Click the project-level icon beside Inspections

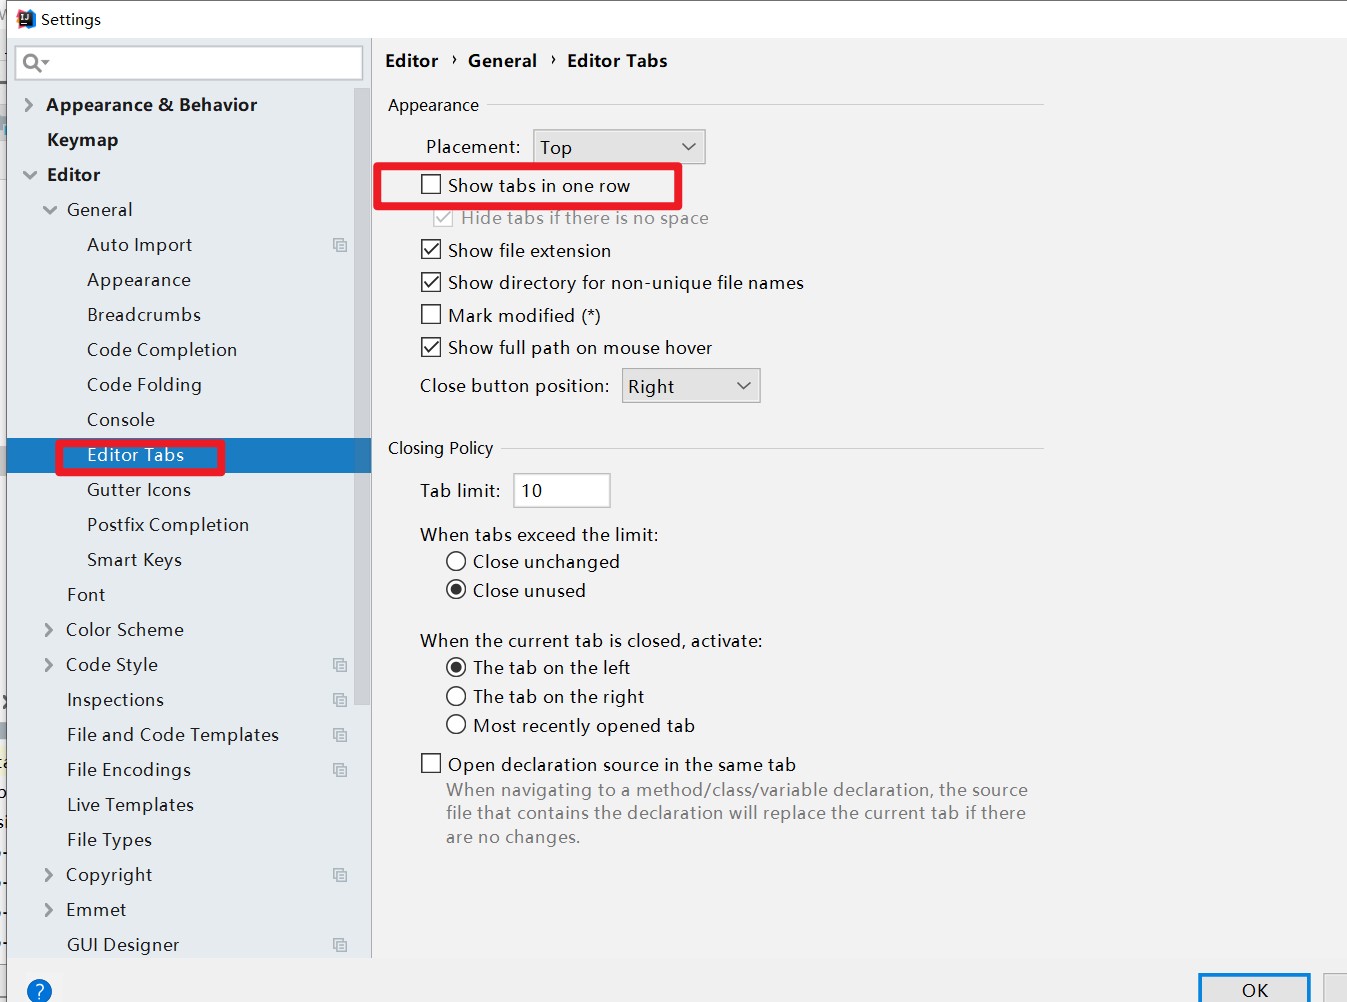[340, 700]
